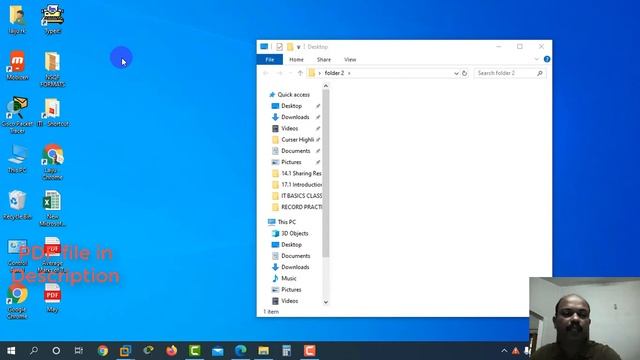Viewport: 640px width, 360px height.
Task: Open address bar previous locations dropdown
Action: tap(456, 73)
